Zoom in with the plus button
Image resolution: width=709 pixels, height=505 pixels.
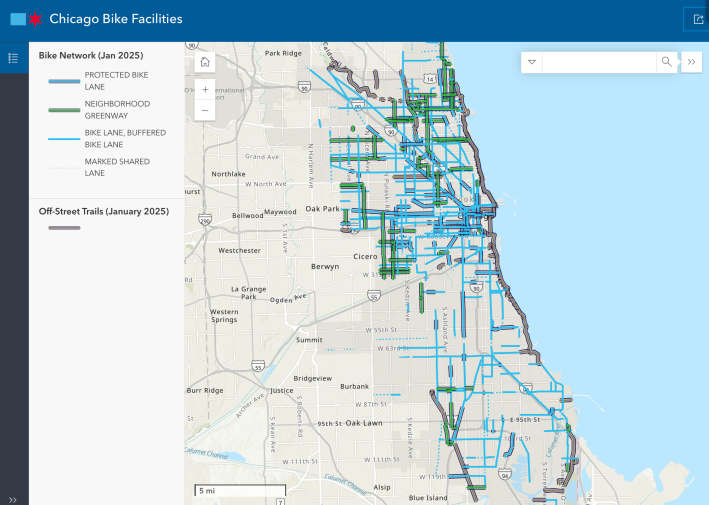click(204, 89)
